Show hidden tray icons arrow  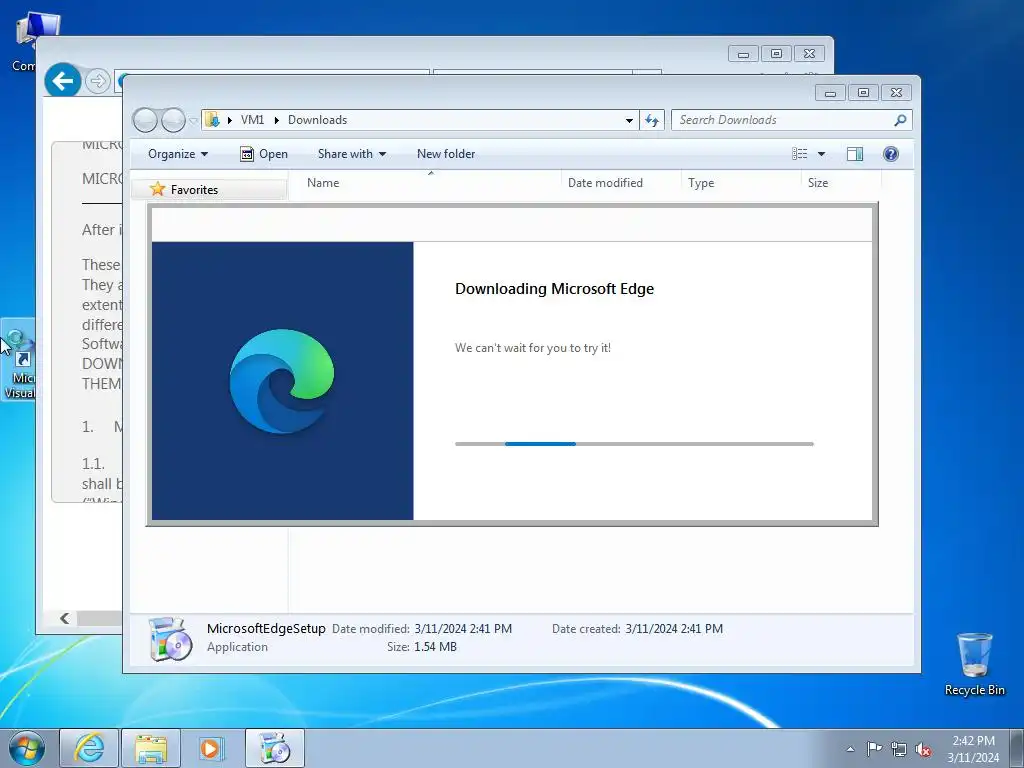pos(850,749)
